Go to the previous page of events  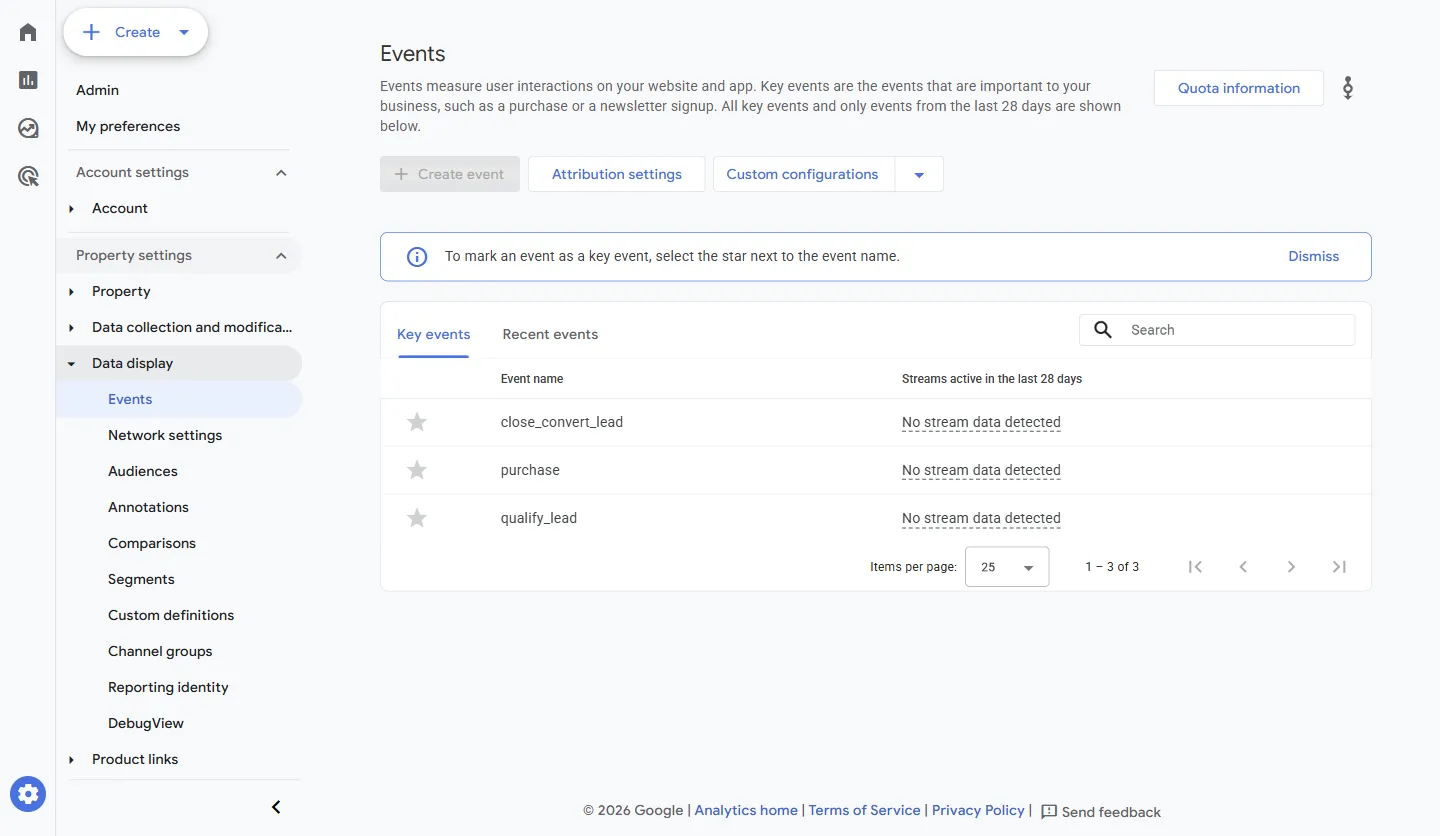[x=1243, y=567]
